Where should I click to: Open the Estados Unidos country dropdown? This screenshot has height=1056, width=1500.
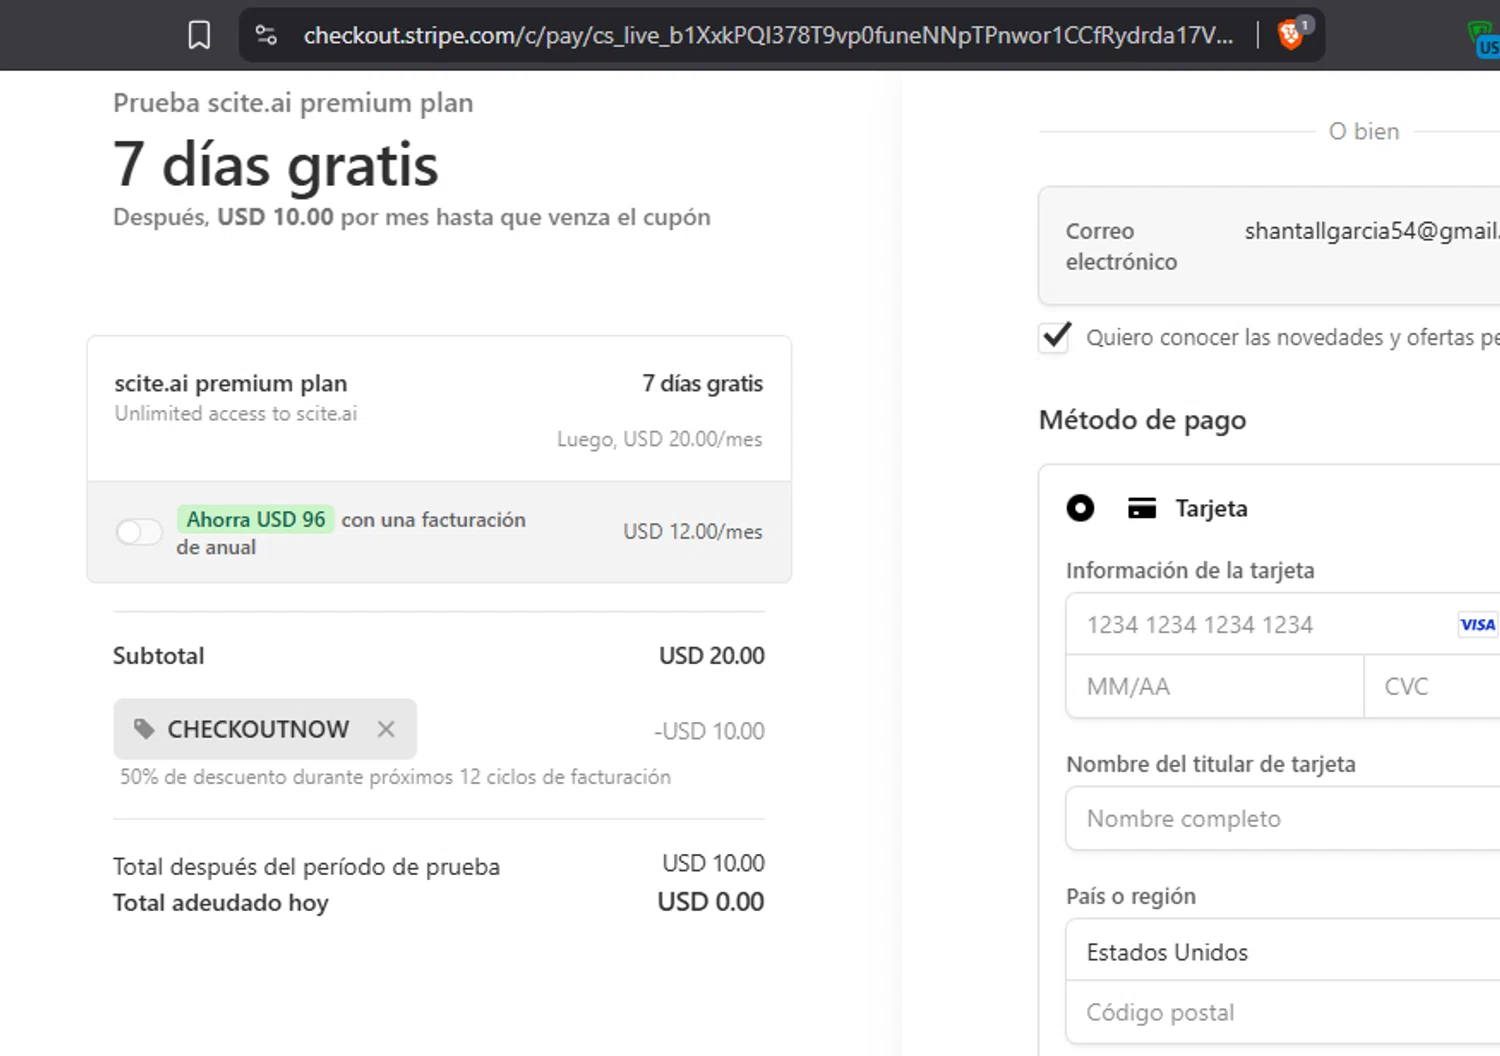pos(1283,951)
